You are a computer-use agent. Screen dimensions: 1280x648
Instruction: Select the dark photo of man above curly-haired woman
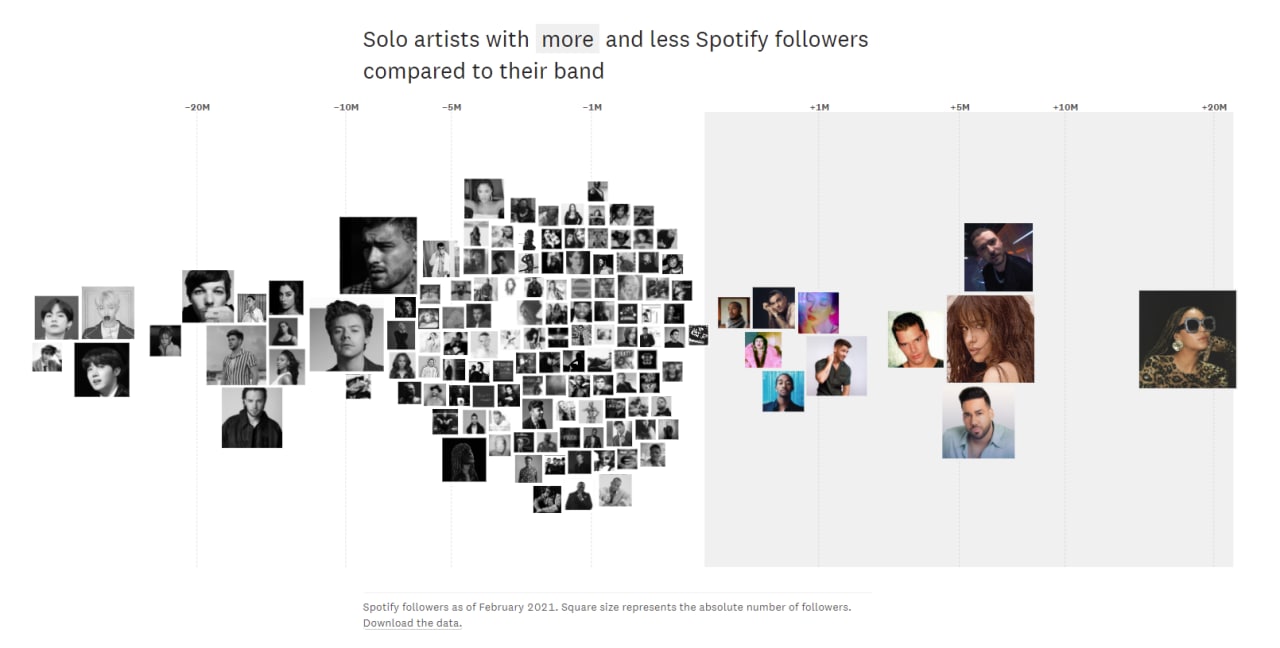(x=998, y=257)
